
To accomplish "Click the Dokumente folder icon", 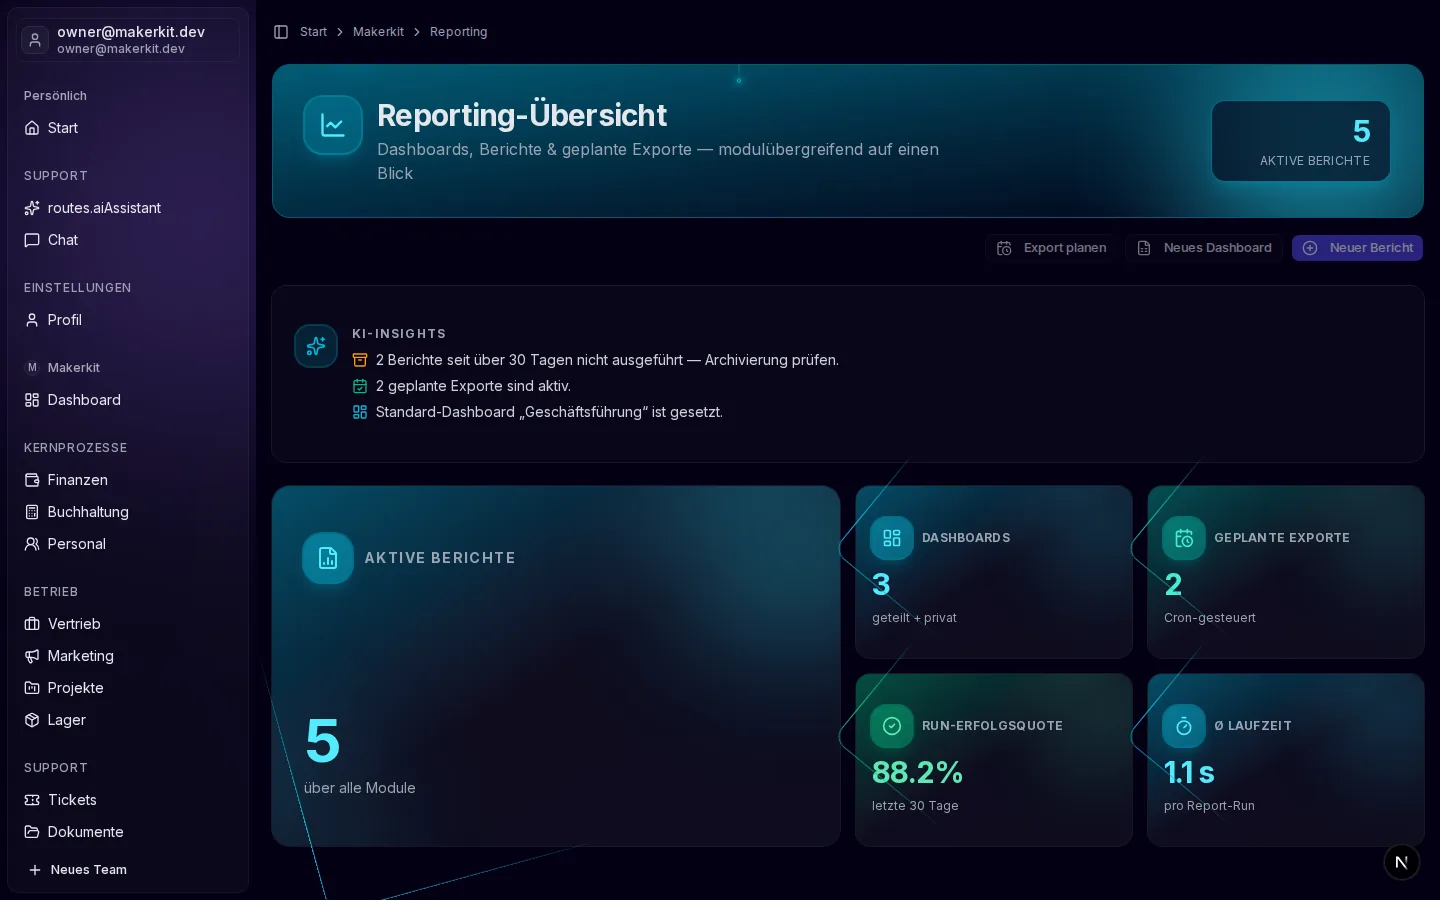I will click(x=32, y=832).
